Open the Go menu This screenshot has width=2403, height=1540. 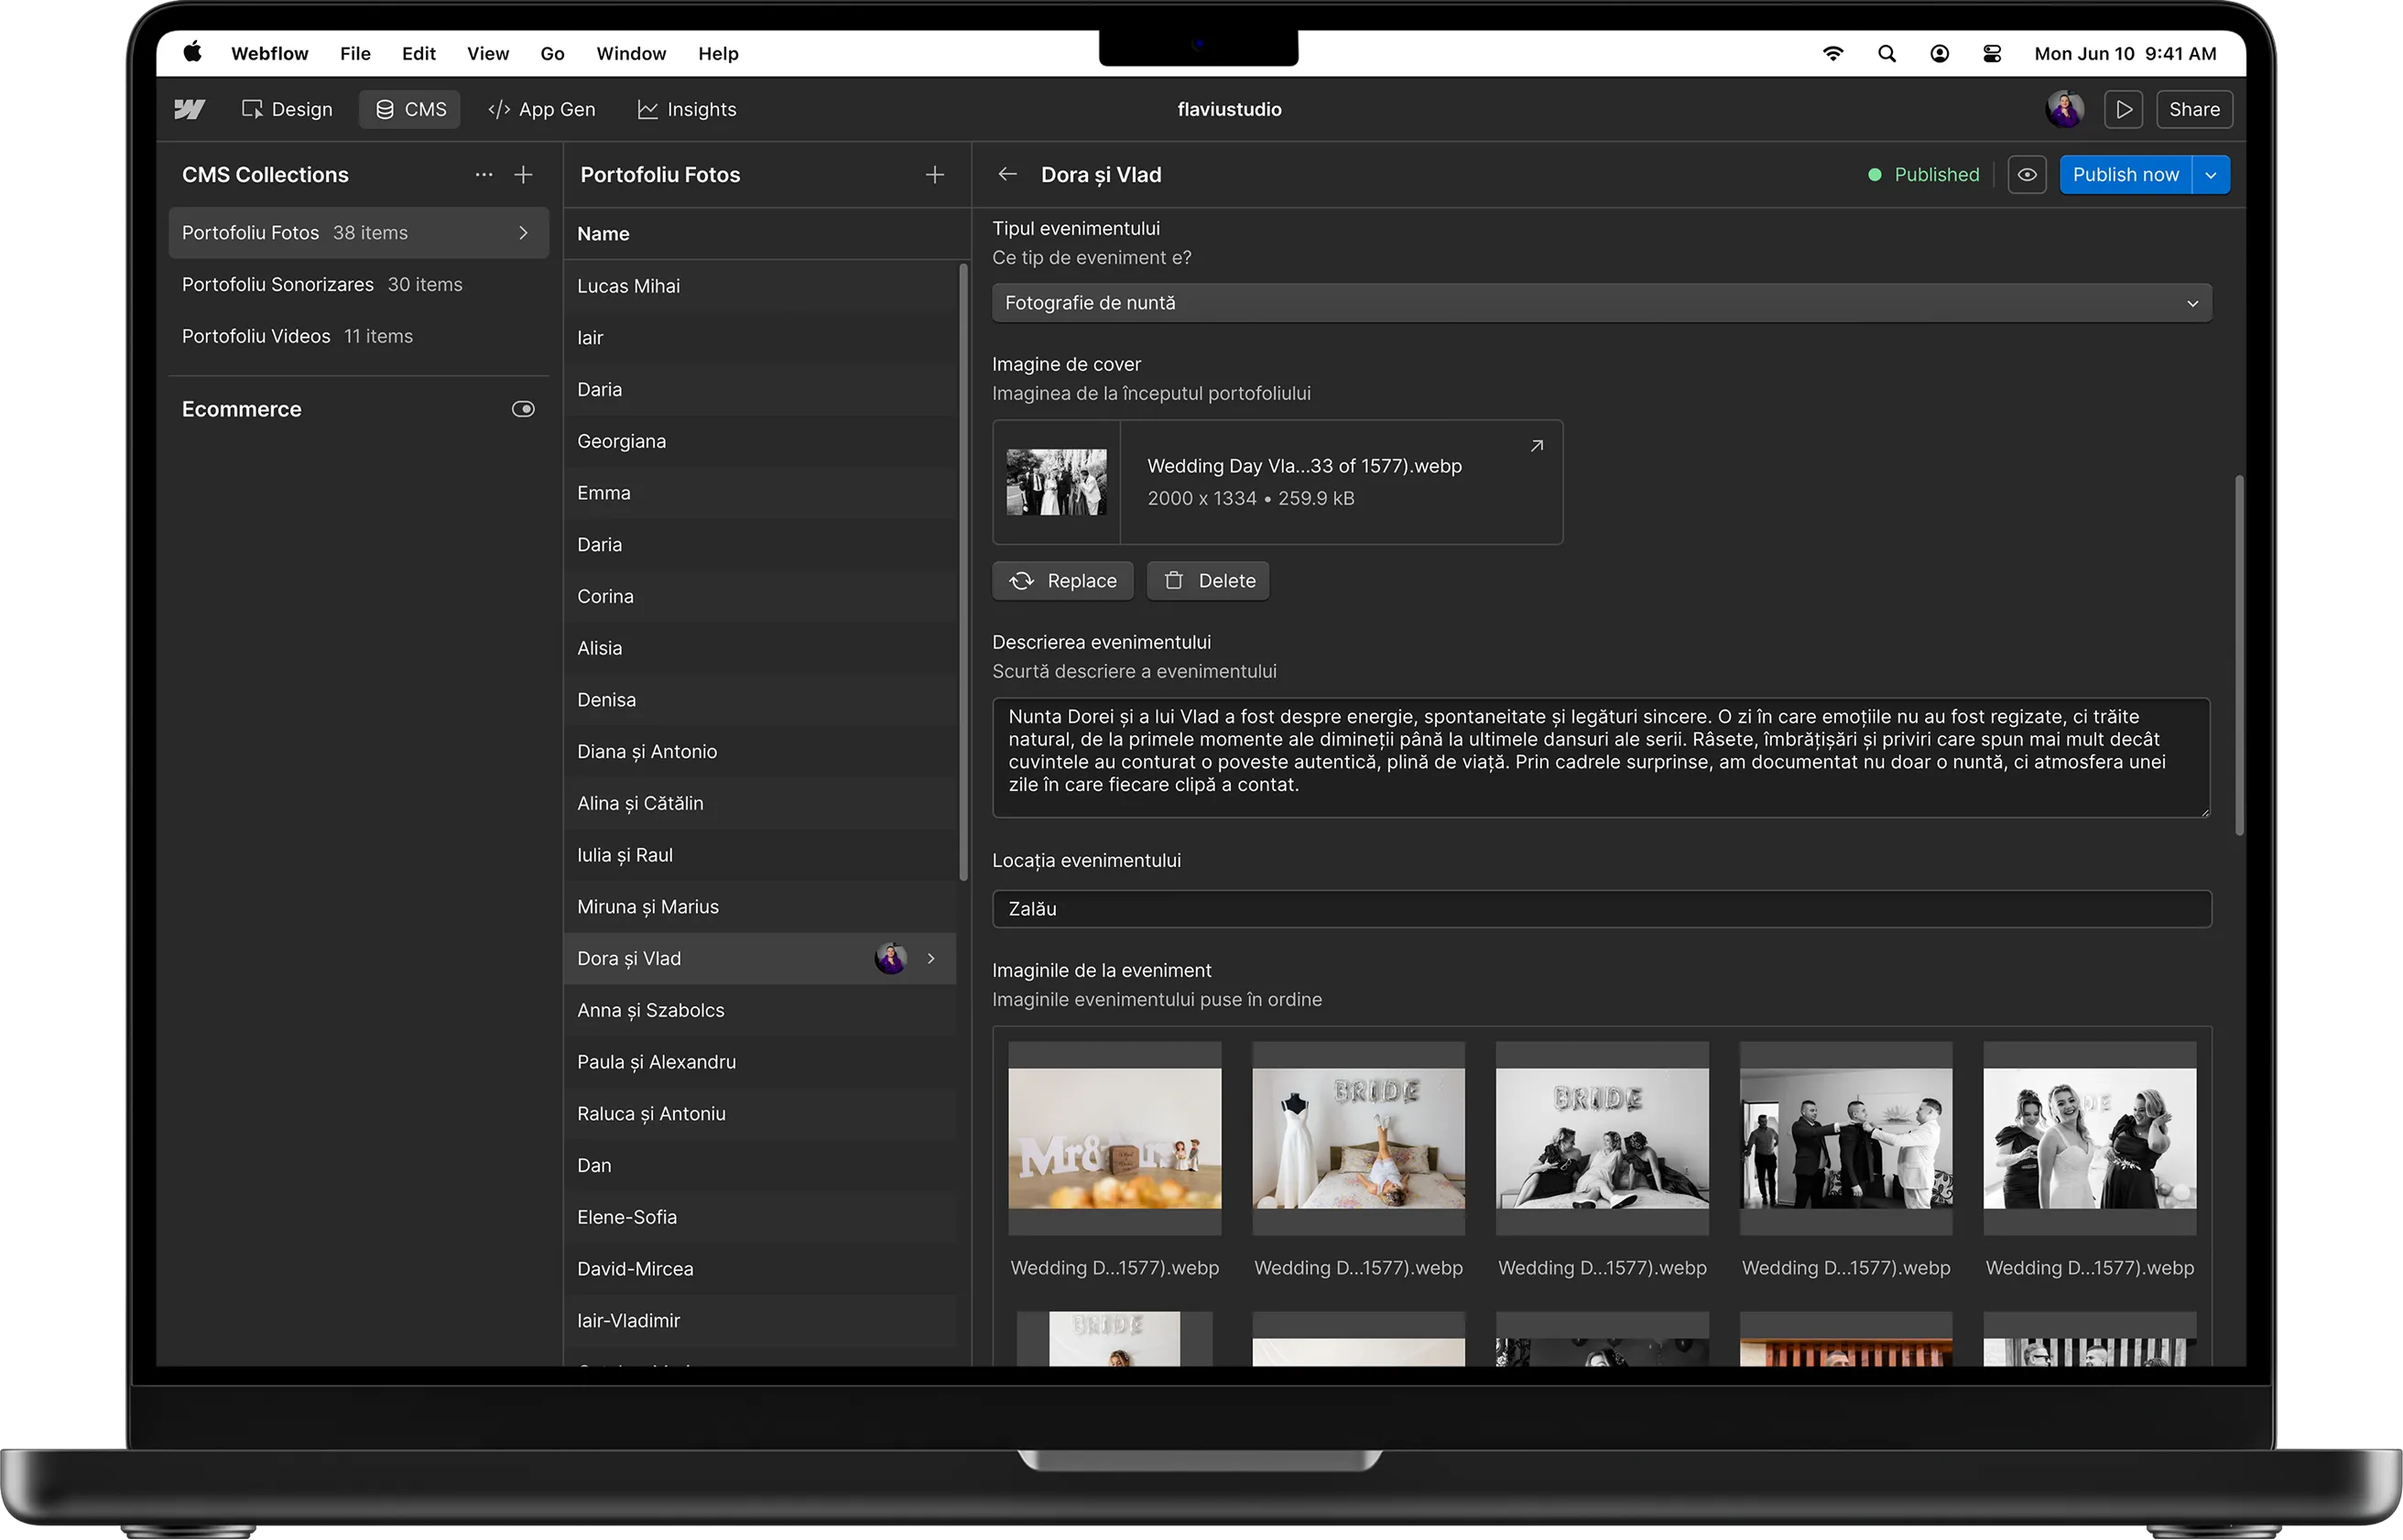tap(552, 53)
